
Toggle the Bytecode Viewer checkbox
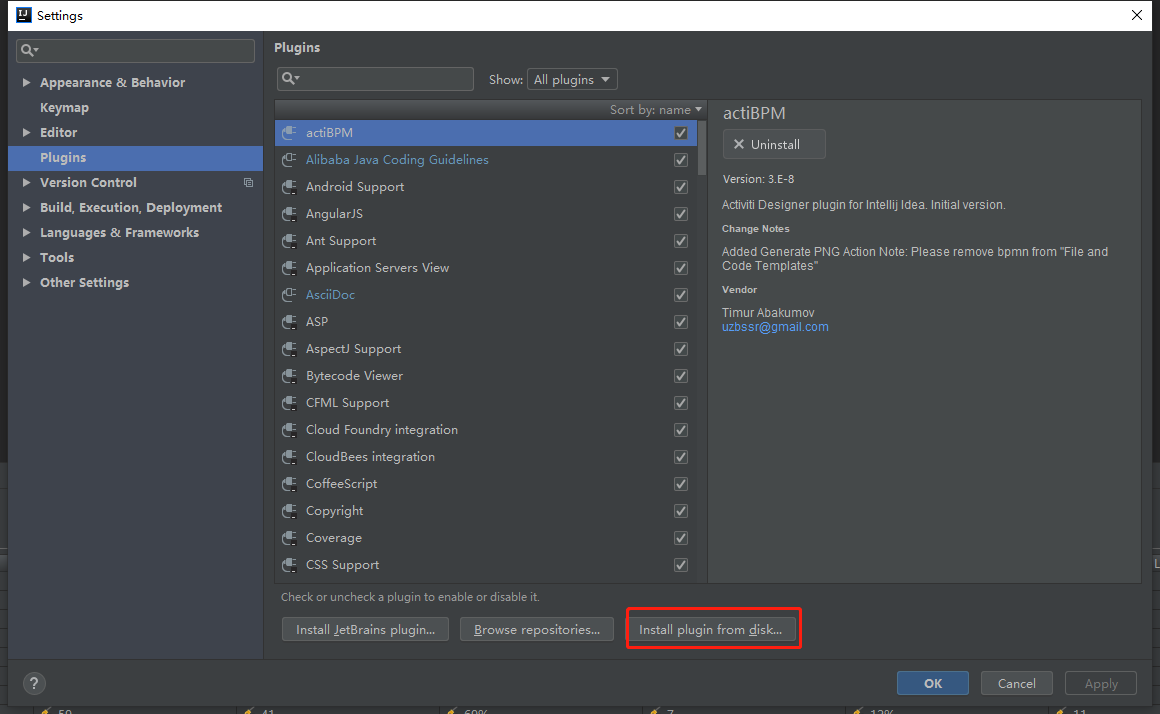click(681, 376)
